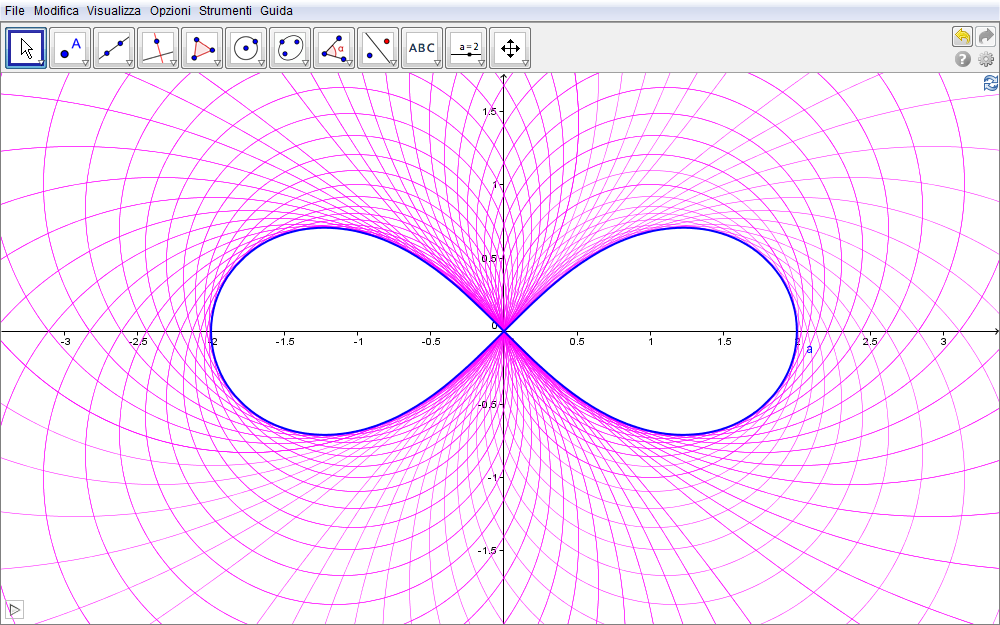Refresh the view with blue arrows icon
The width and height of the screenshot is (1000, 625).
(x=990, y=83)
